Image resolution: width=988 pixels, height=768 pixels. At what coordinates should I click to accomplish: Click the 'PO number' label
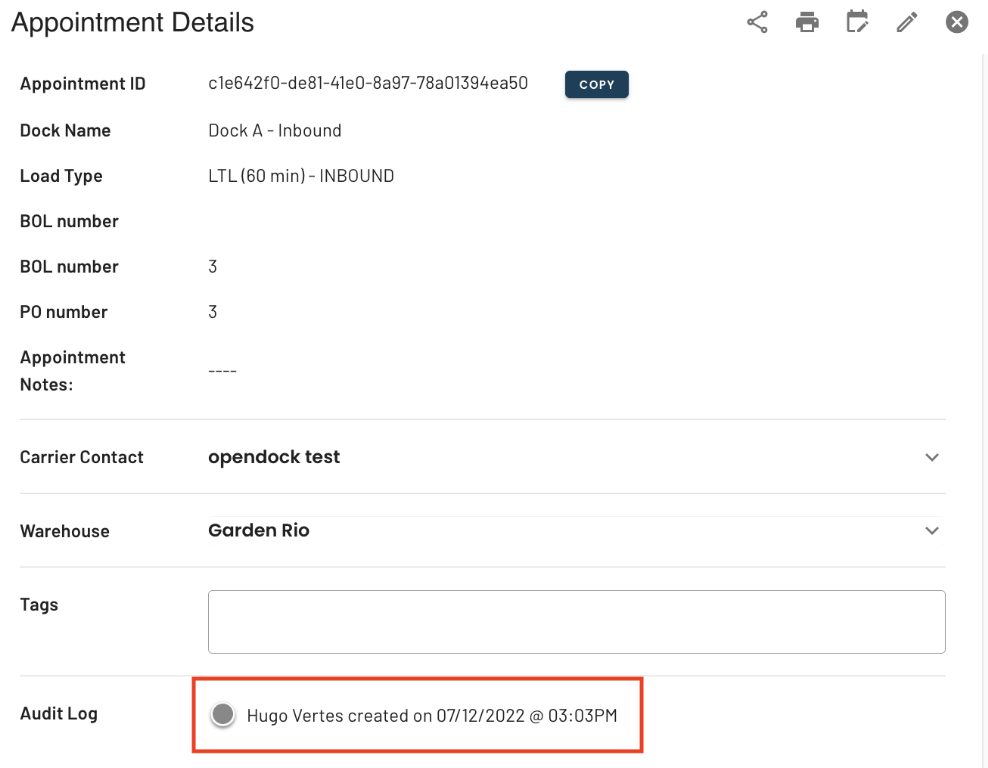(64, 312)
